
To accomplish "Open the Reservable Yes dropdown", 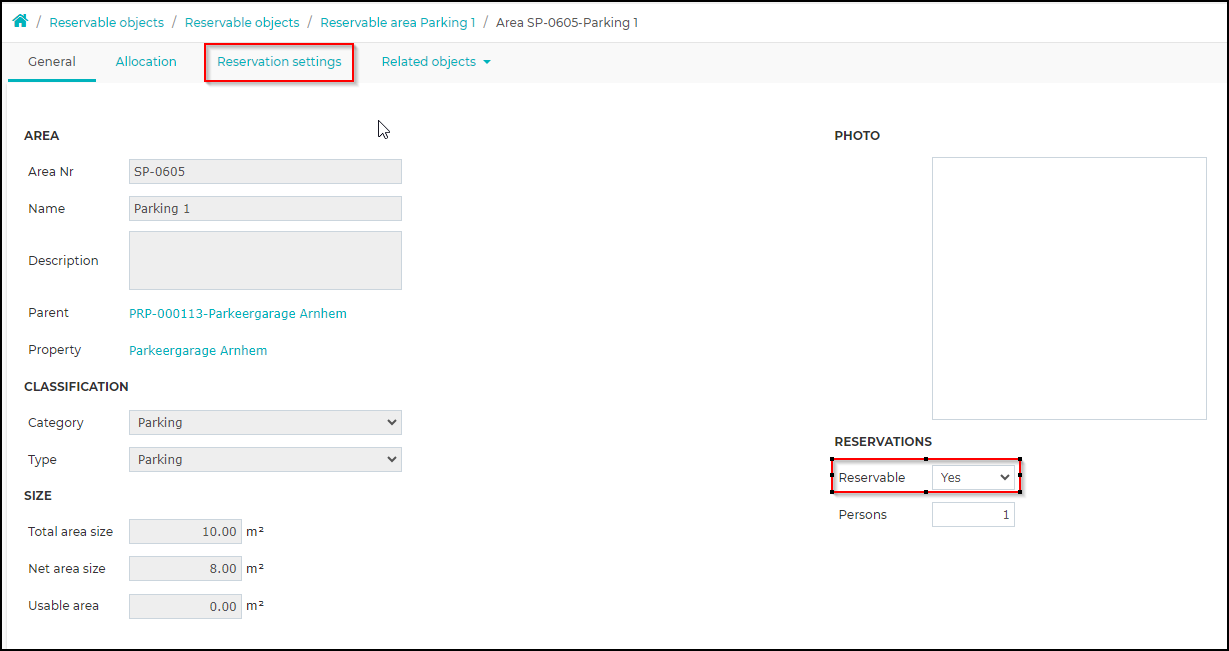I will (973, 478).
